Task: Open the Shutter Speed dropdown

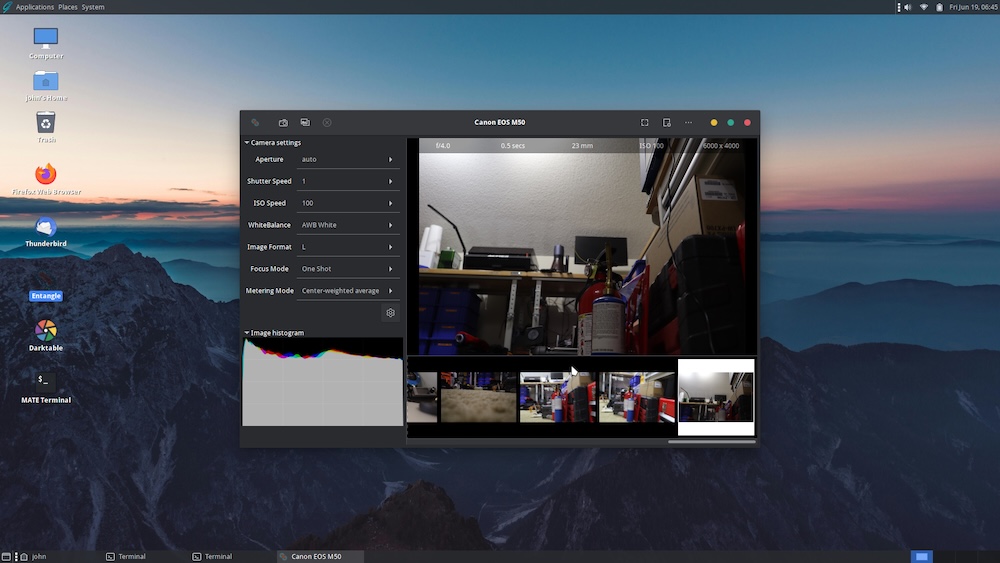Action: [348, 181]
